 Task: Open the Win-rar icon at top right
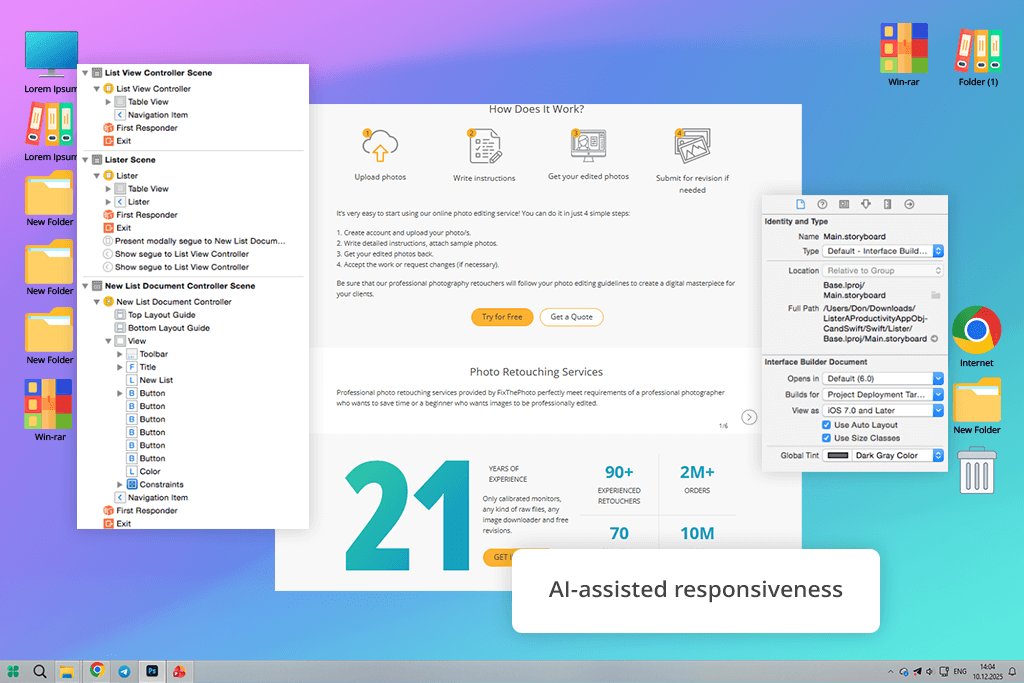(904, 48)
